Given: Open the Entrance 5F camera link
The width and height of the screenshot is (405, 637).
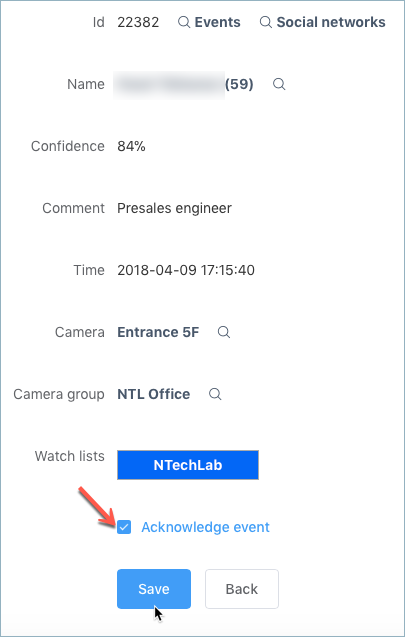Looking at the screenshot, I should click(x=158, y=332).
